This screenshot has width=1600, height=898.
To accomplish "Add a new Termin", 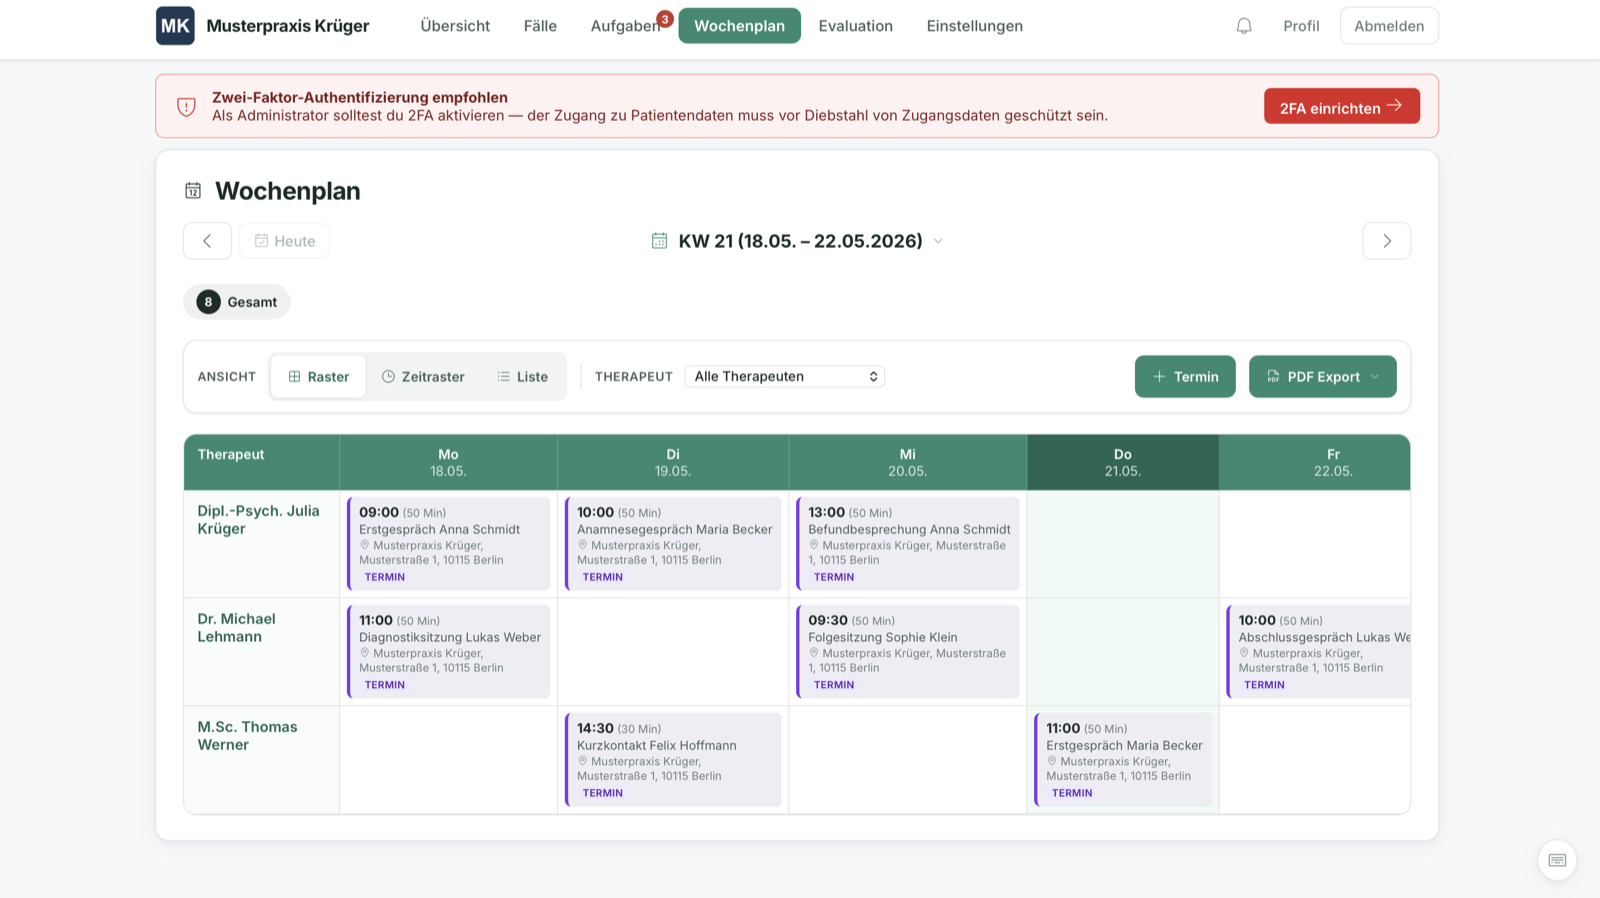I will pyautogui.click(x=1185, y=377).
